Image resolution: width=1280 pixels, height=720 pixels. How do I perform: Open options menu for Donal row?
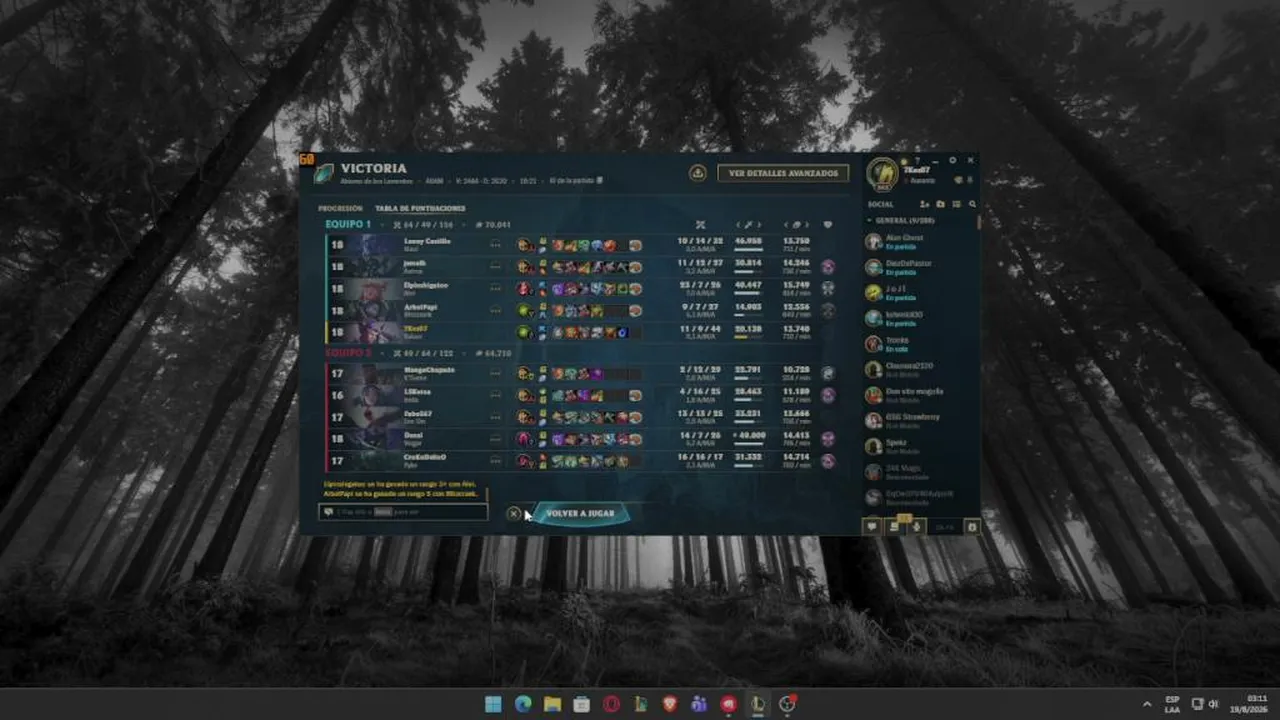pos(496,438)
